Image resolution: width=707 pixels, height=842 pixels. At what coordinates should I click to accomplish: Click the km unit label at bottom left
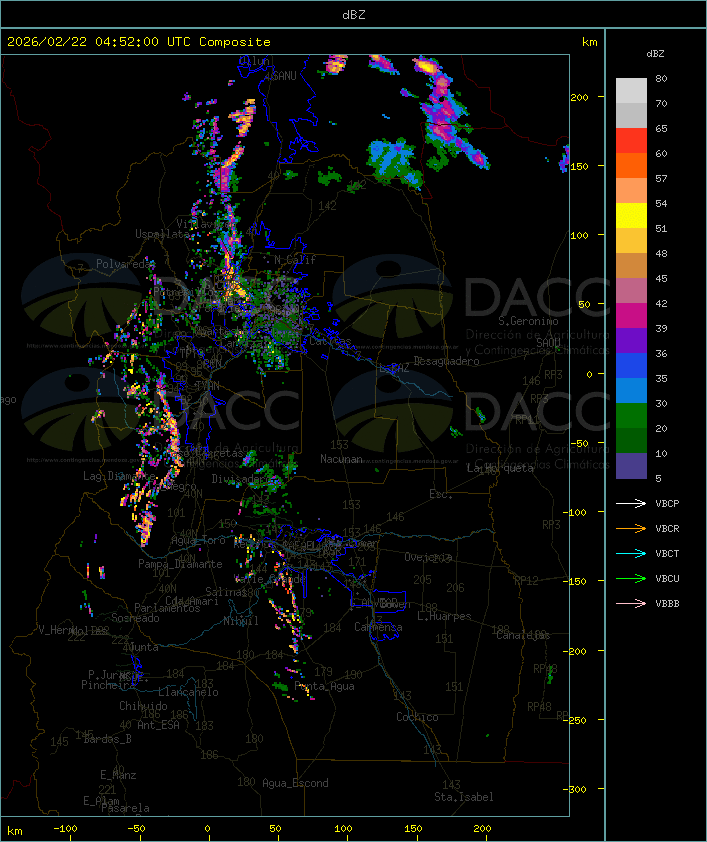[14, 831]
